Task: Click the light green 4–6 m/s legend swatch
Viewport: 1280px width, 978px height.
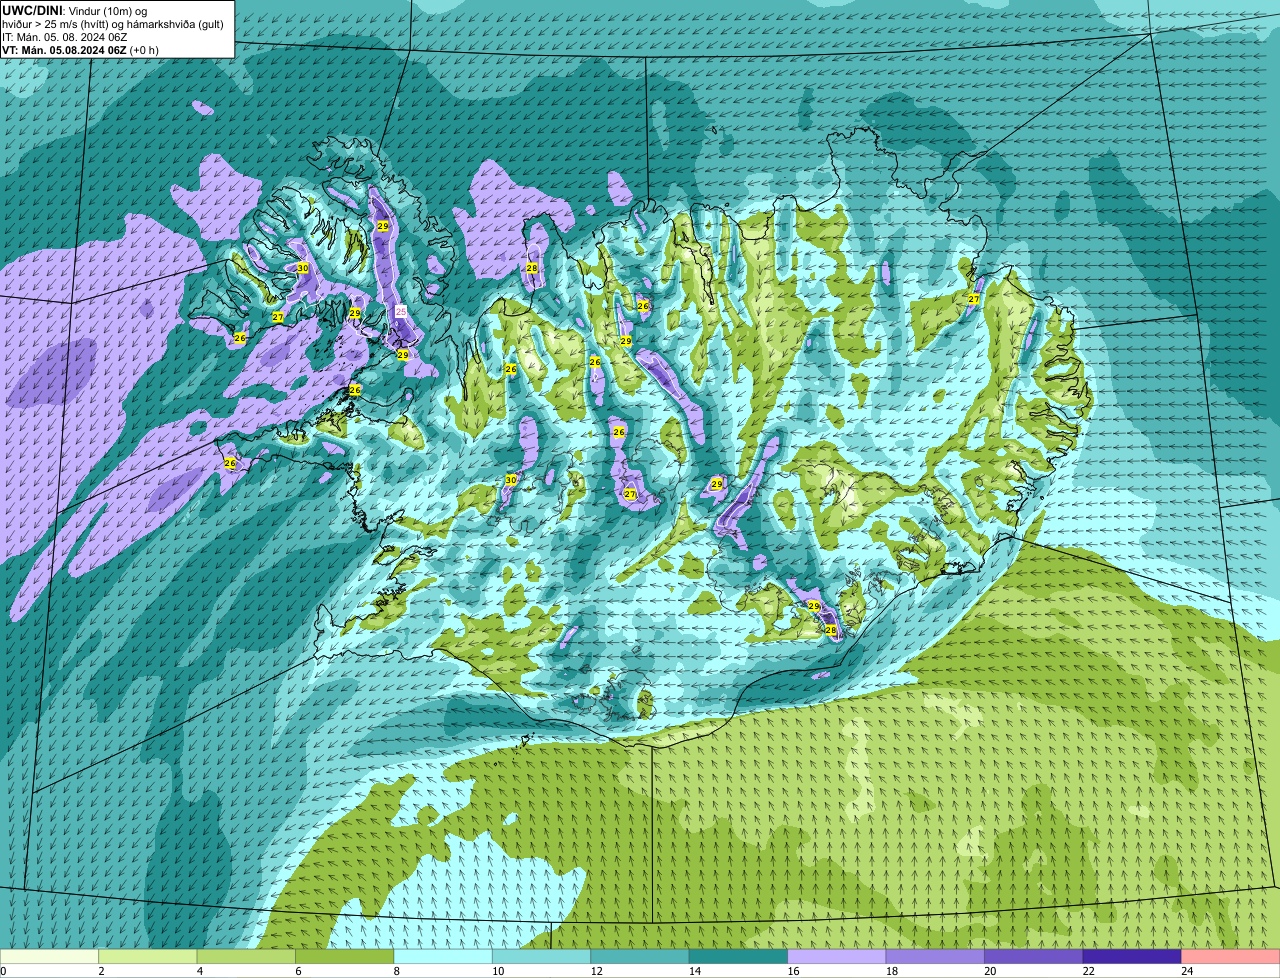Action: [247, 957]
